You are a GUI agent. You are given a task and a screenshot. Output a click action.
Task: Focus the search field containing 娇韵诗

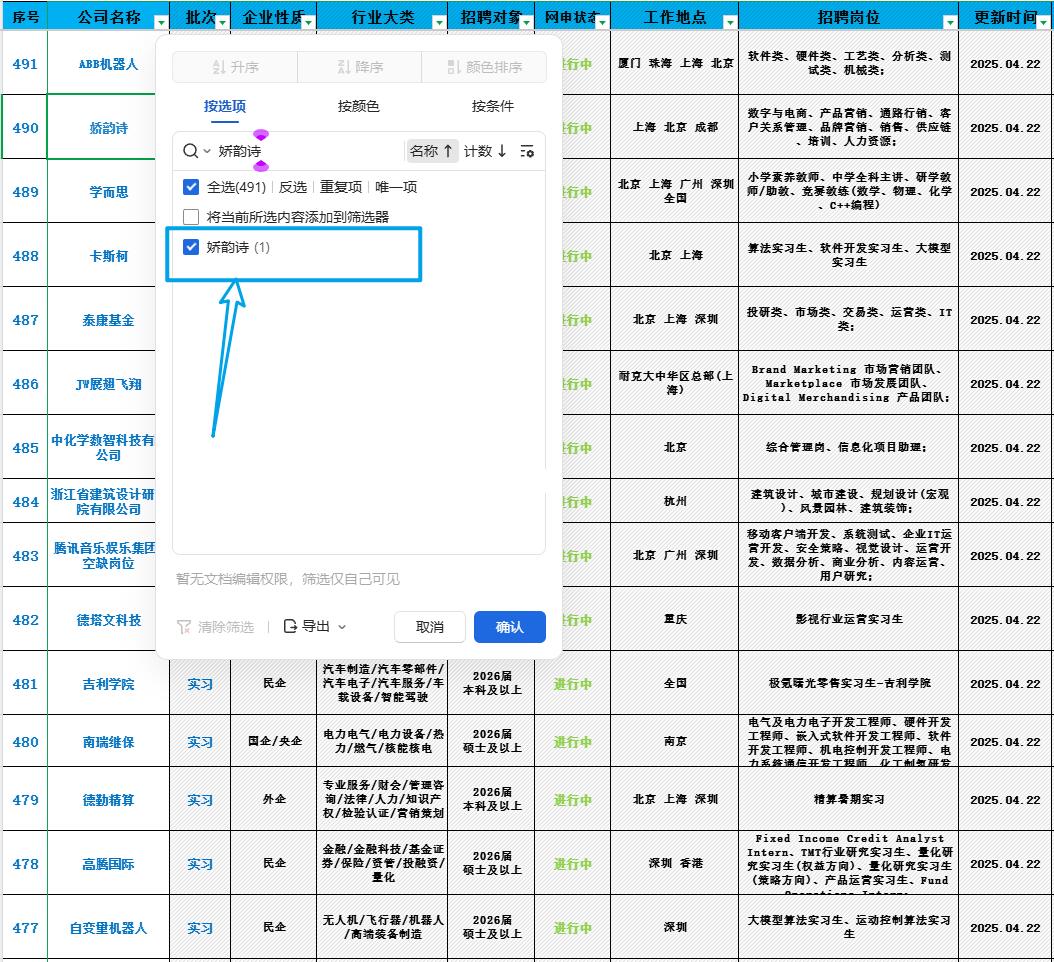point(309,151)
